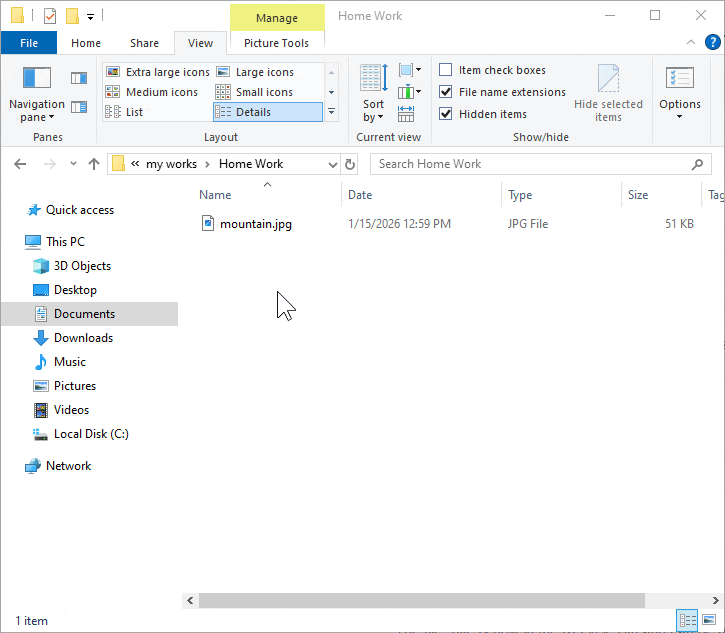Click Size all columns to fit icon
The height and width of the screenshot is (633, 725).
406,114
